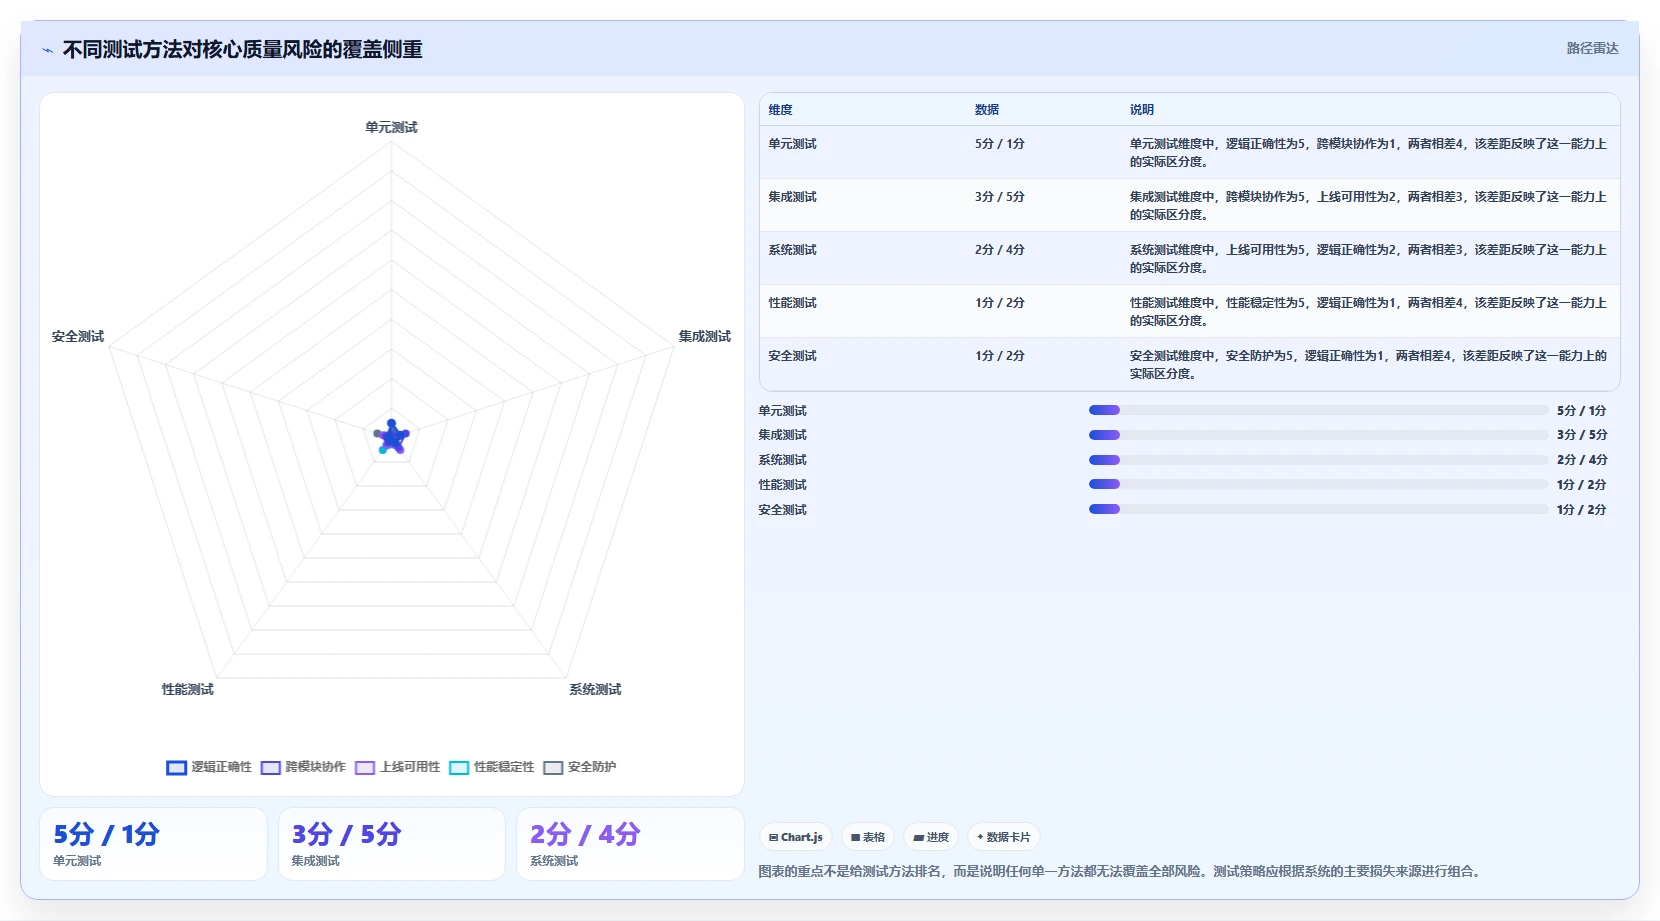Image resolution: width=1660 pixels, height=921 pixels.
Task: Toggle the 安全防护 legend item
Action: click(x=579, y=767)
